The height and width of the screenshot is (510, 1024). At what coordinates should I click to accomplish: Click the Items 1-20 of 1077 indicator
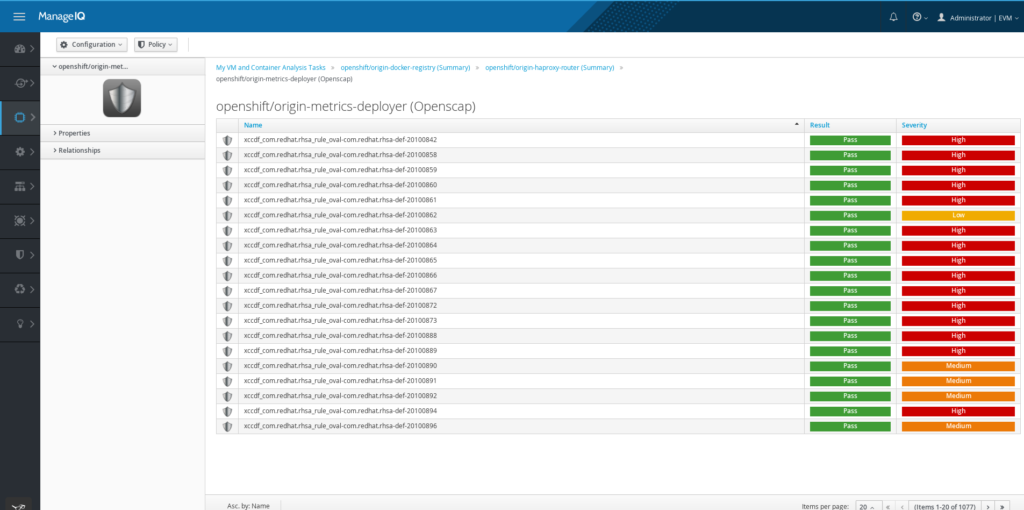[944, 506]
